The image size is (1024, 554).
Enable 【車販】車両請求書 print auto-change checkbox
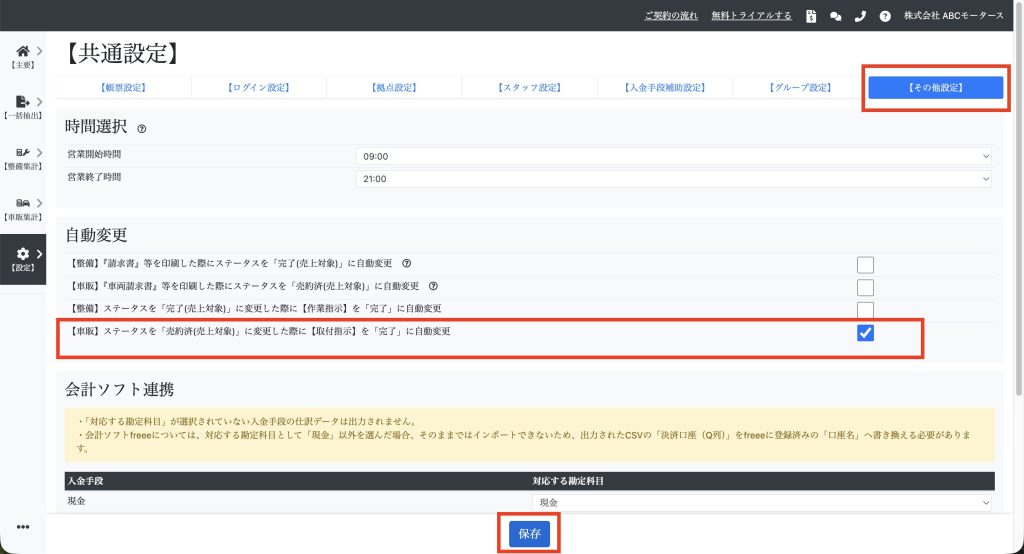tap(865, 288)
